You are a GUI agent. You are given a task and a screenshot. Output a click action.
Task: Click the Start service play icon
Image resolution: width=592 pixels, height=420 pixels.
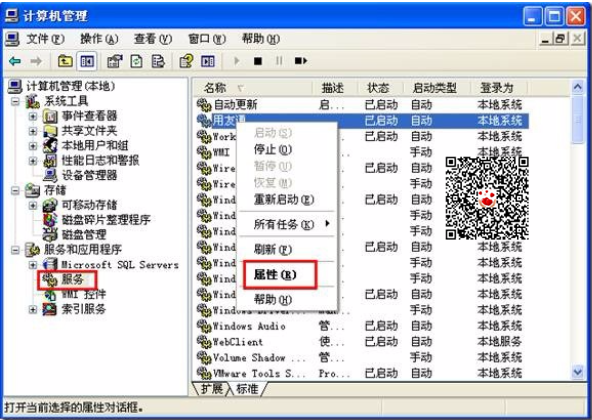[237, 61]
